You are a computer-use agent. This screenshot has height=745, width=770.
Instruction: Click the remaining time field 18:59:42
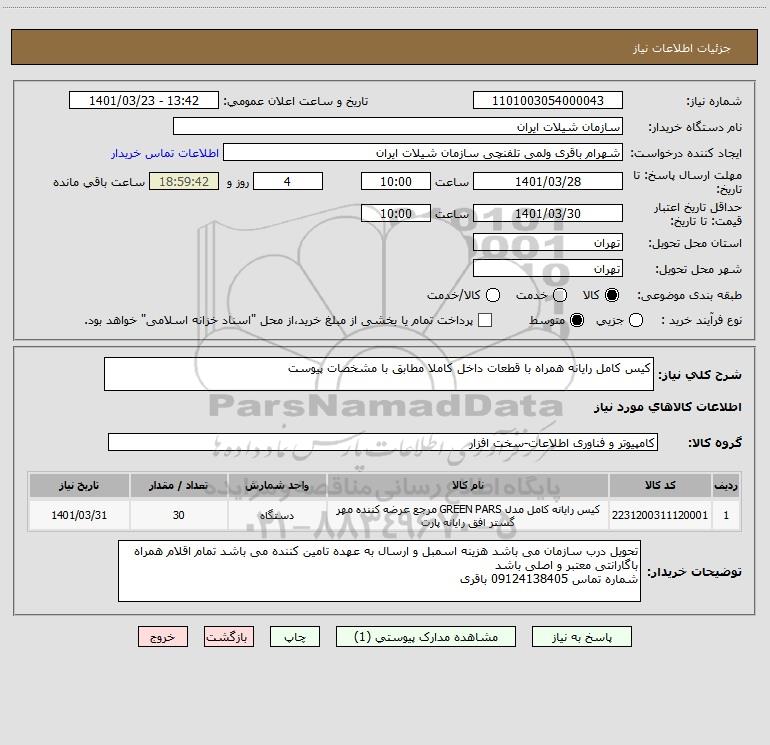tap(184, 182)
